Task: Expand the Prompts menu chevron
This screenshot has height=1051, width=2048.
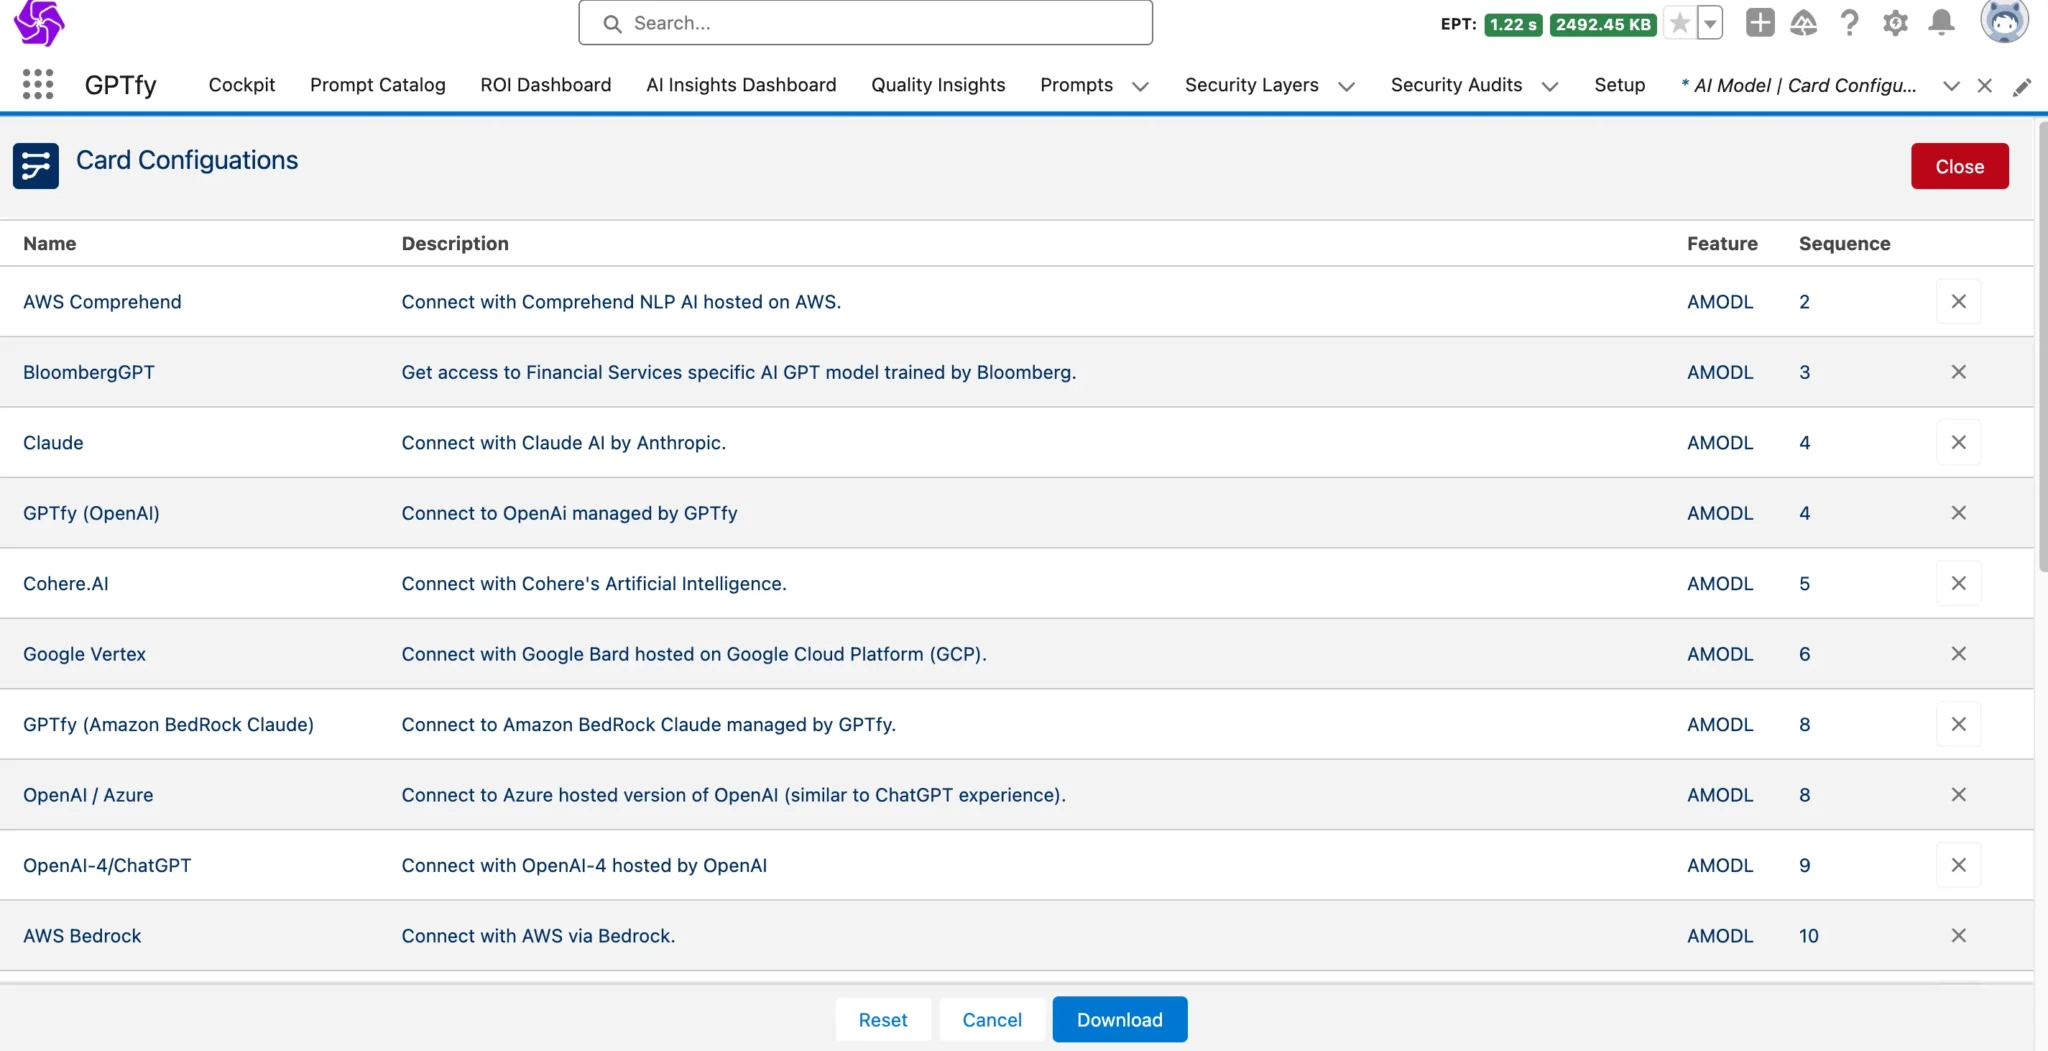Action: (x=1140, y=86)
